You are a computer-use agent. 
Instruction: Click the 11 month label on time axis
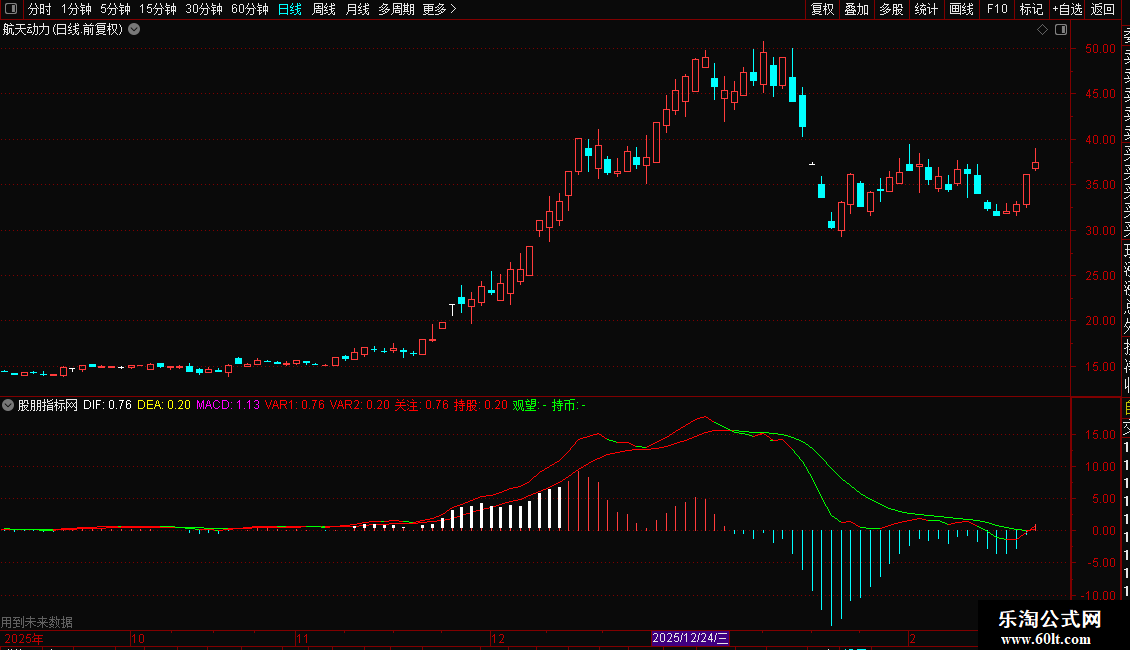pyautogui.click(x=303, y=638)
